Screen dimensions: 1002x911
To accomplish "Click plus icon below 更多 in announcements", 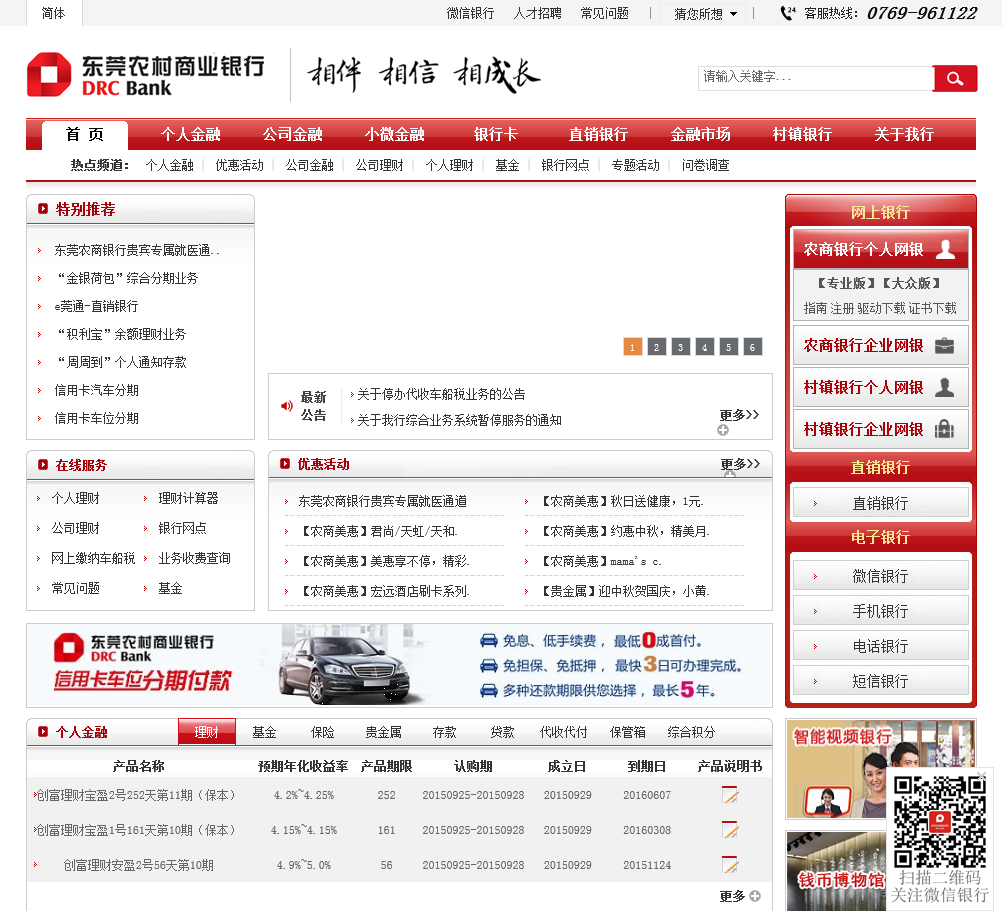I will click(723, 430).
